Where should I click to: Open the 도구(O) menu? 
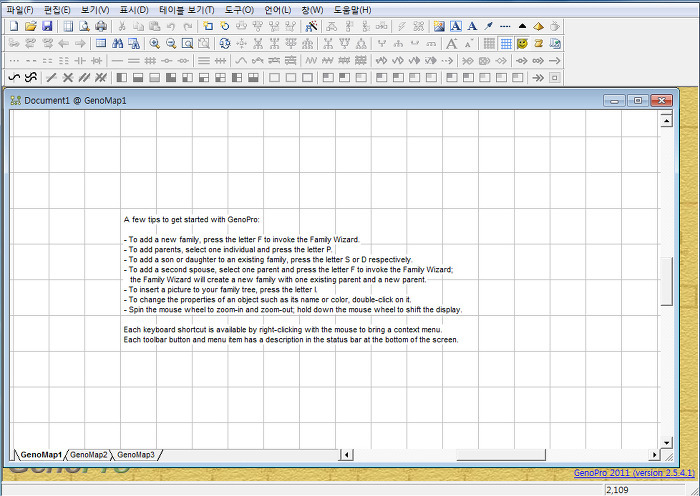pos(239,10)
